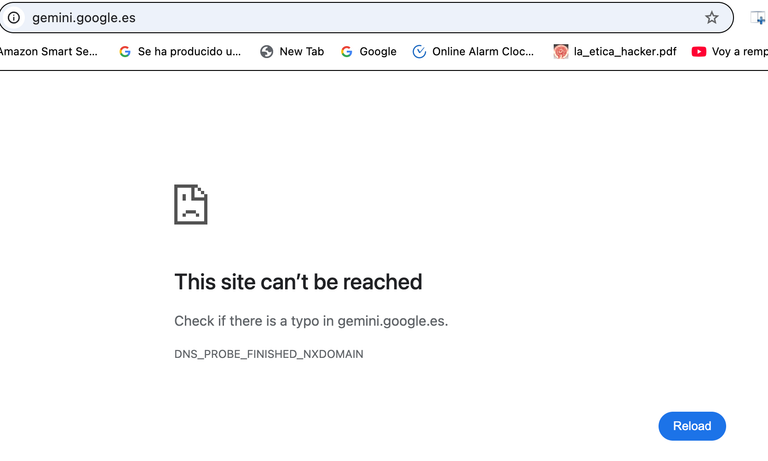Open the Amazon Smart Se... bookmark
Viewport: 768px width, 461px height.
click(48, 51)
